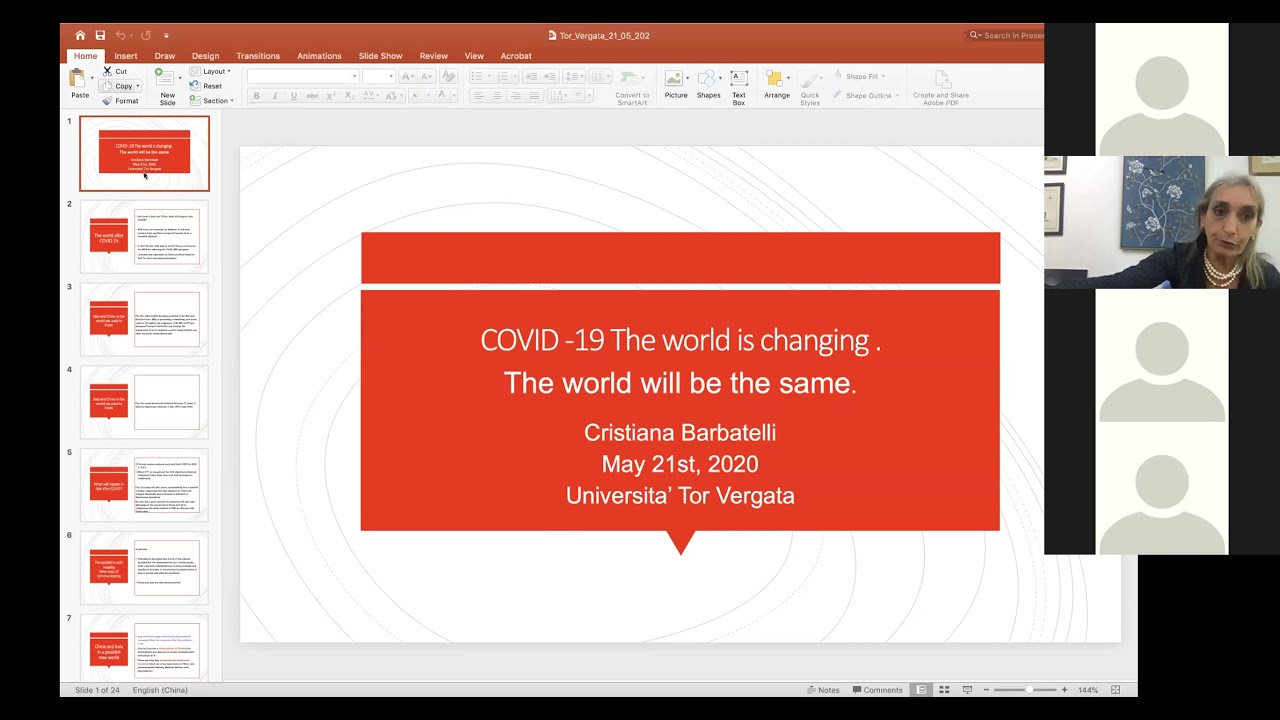
Task: Toggle Bold formatting
Action: click(257, 96)
